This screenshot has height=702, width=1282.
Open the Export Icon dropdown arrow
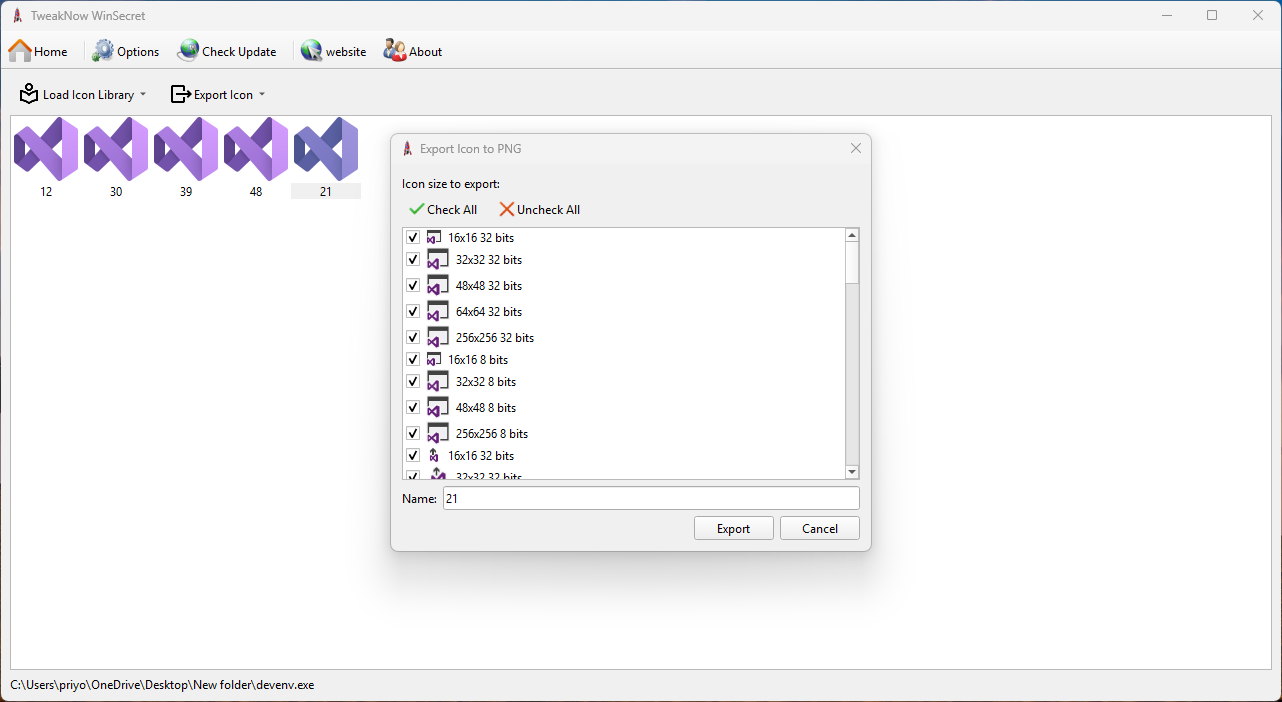point(262,95)
